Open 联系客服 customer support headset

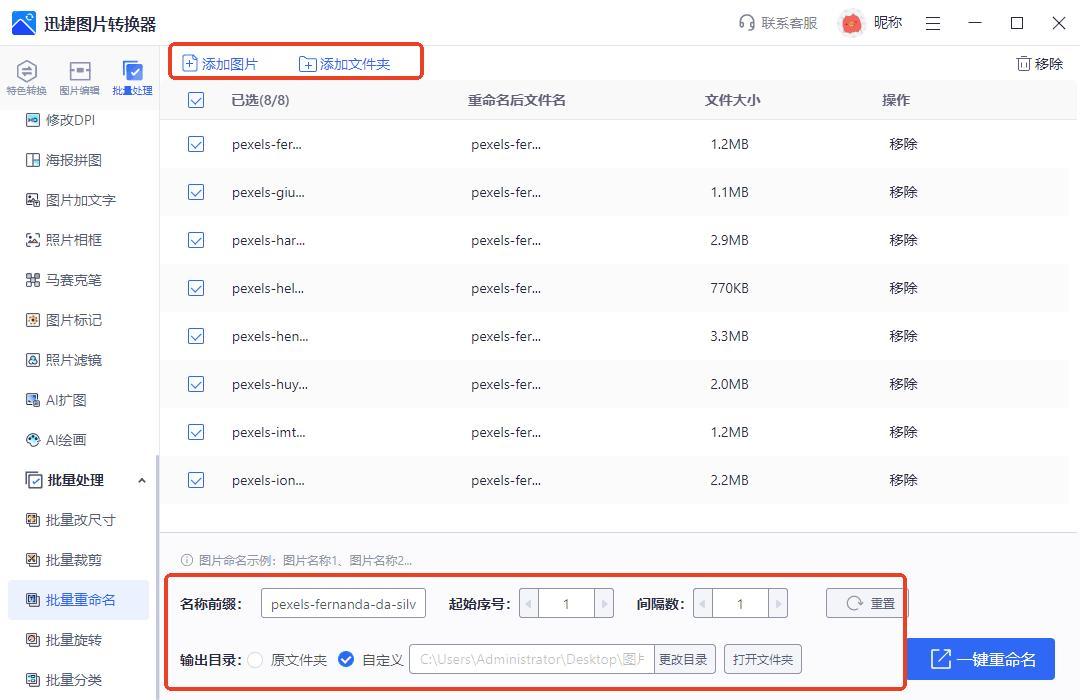(746, 23)
